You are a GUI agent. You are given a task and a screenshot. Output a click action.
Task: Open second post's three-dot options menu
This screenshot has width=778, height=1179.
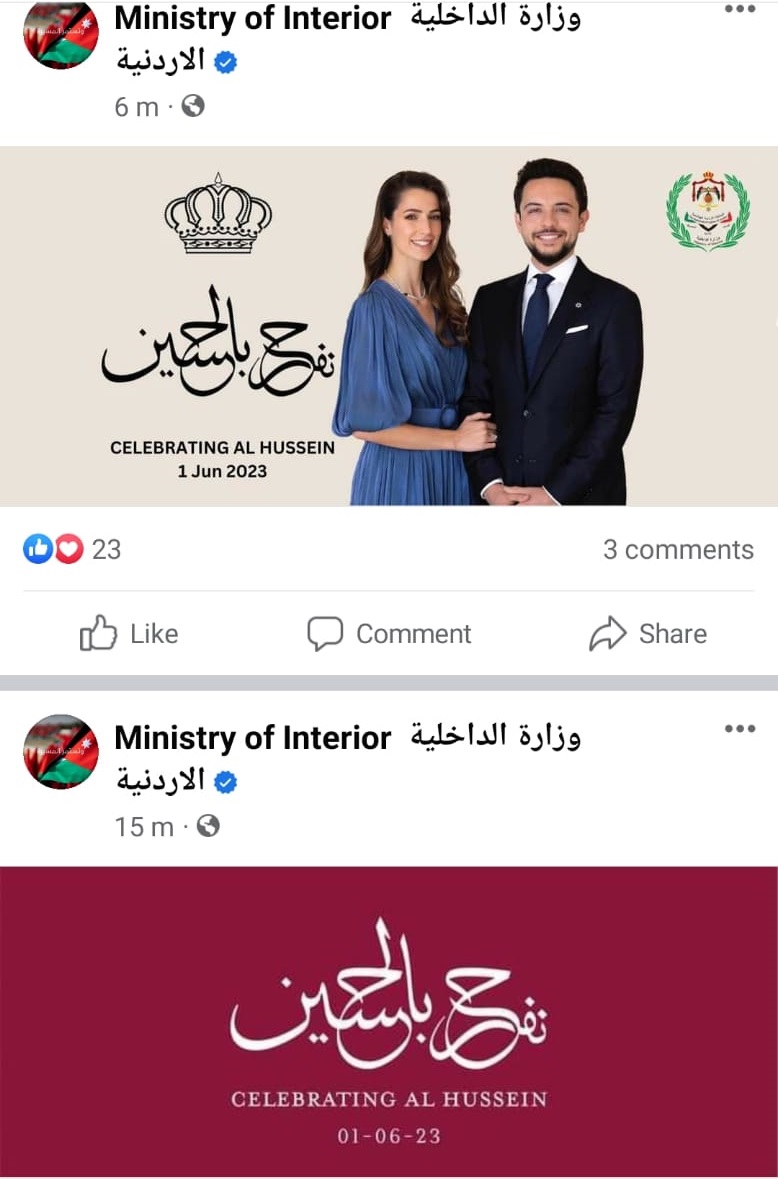[740, 729]
